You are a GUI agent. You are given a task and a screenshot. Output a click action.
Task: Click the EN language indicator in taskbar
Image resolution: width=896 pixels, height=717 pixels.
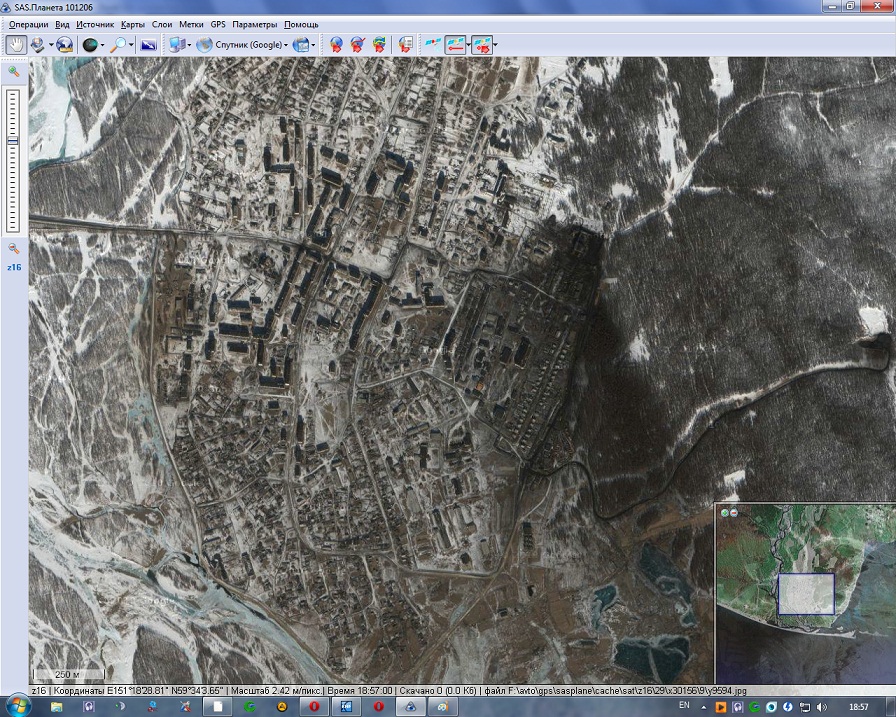coord(684,706)
